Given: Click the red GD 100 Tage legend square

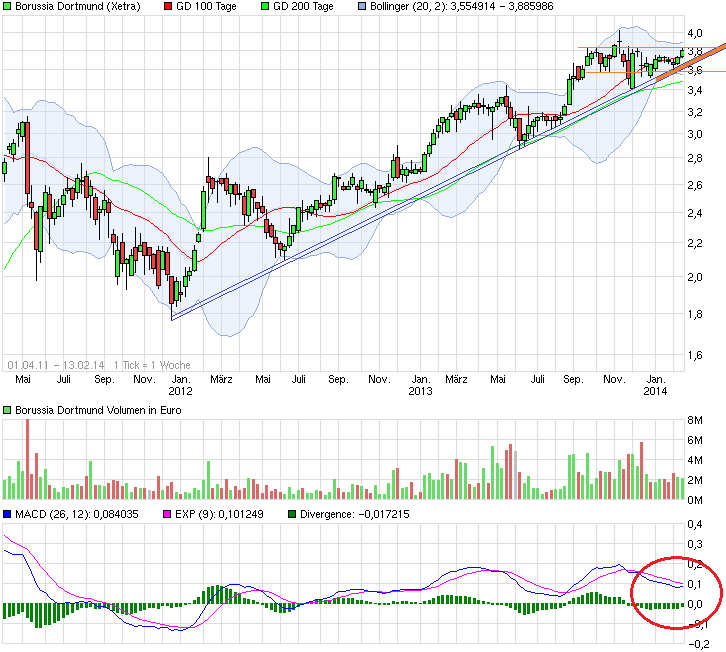Looking at the screenshot, I should (x=168, y=6).
